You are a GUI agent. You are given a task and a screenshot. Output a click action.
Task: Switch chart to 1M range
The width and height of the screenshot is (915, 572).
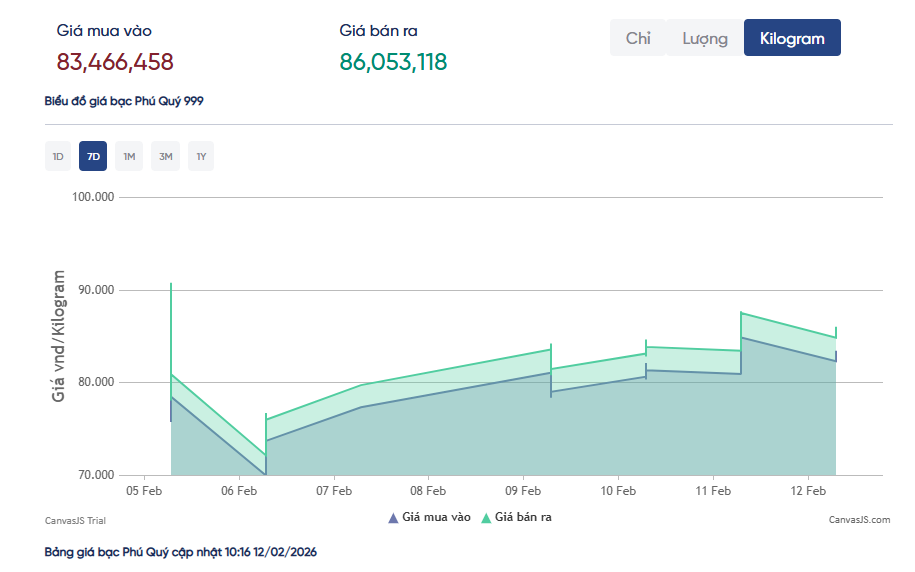click(129, 157)
